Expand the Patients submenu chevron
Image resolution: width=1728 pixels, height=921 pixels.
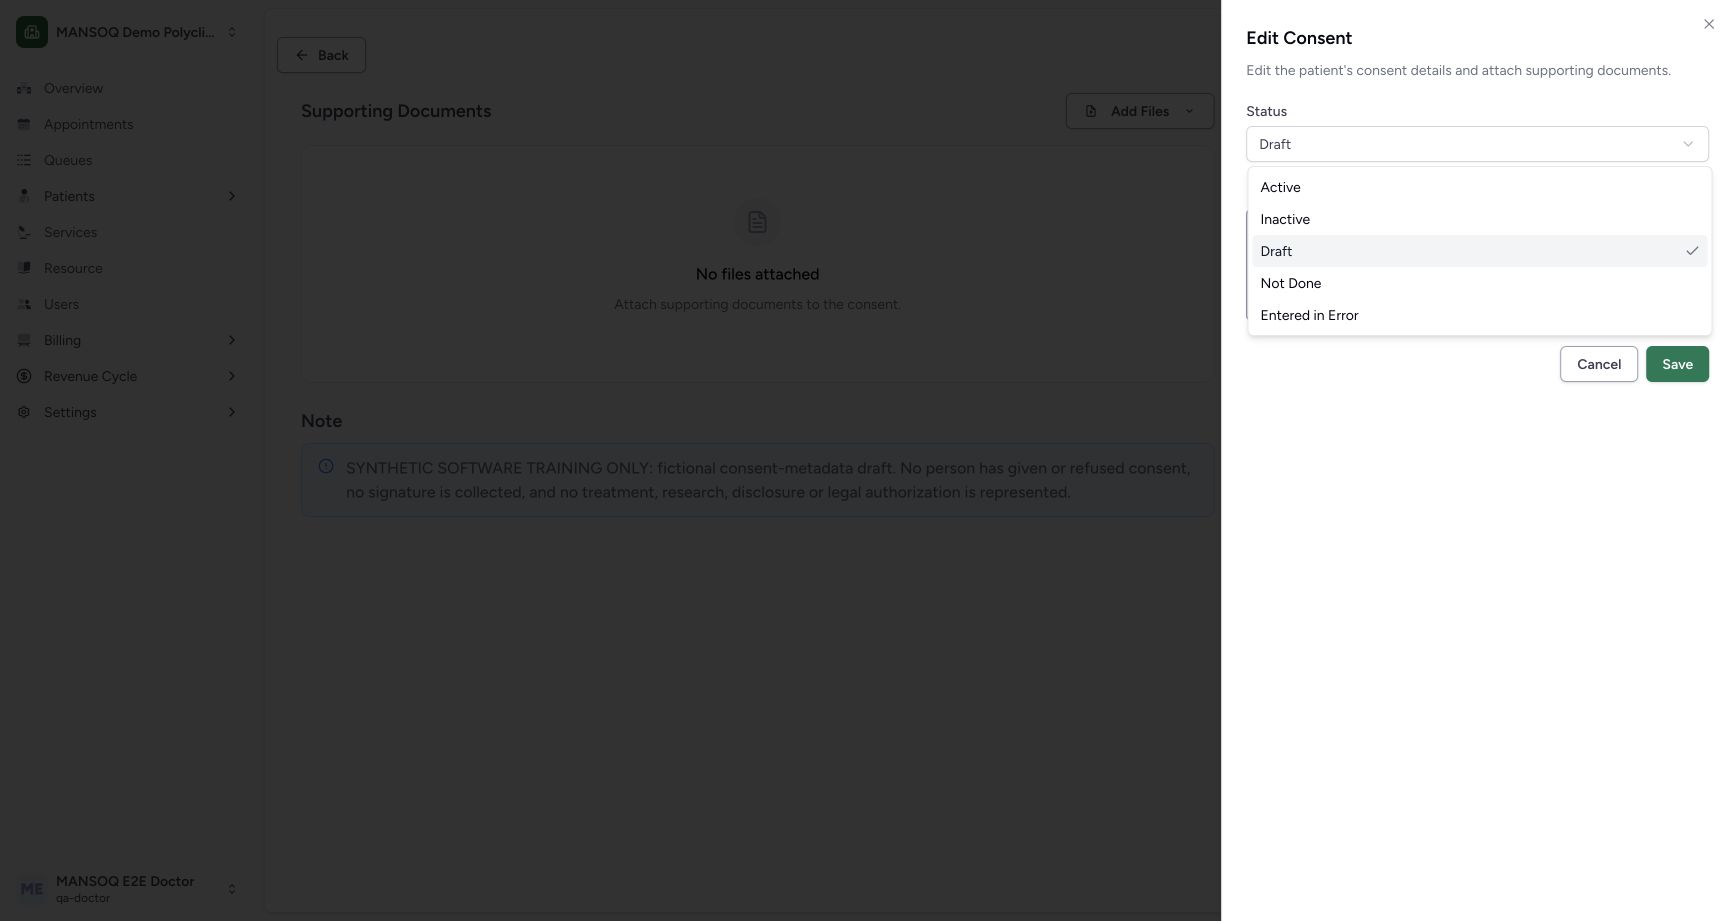[x=232, y=196]
